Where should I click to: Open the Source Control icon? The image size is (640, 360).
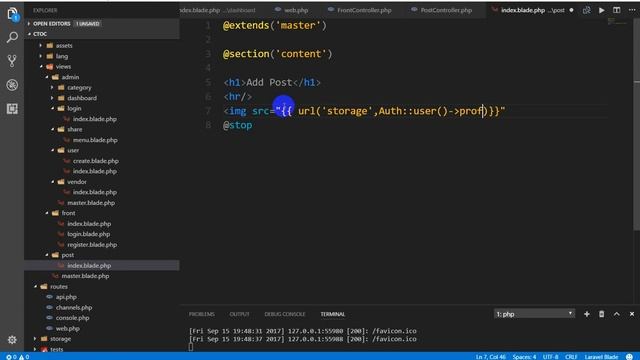click(12, 61)
